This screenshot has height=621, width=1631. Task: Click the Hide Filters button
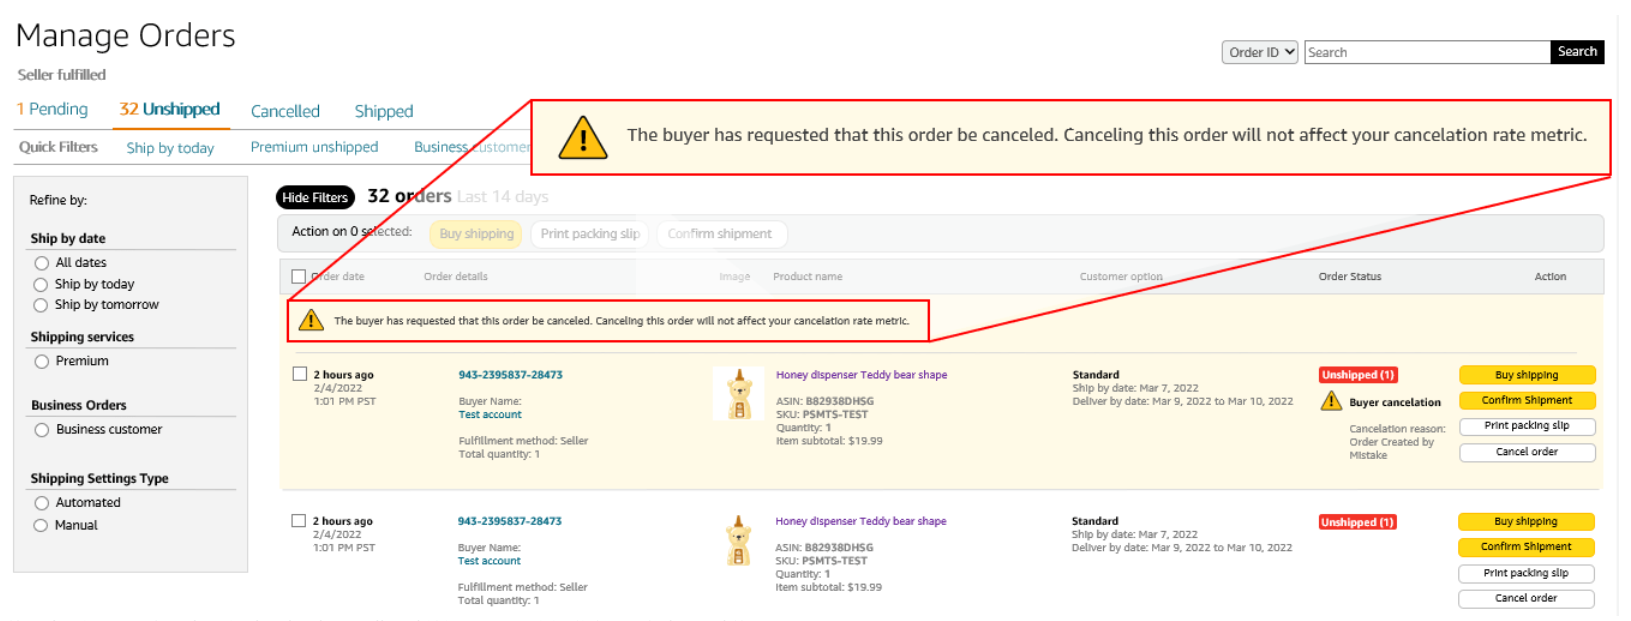pyautogui.click(x=315, y=198)
